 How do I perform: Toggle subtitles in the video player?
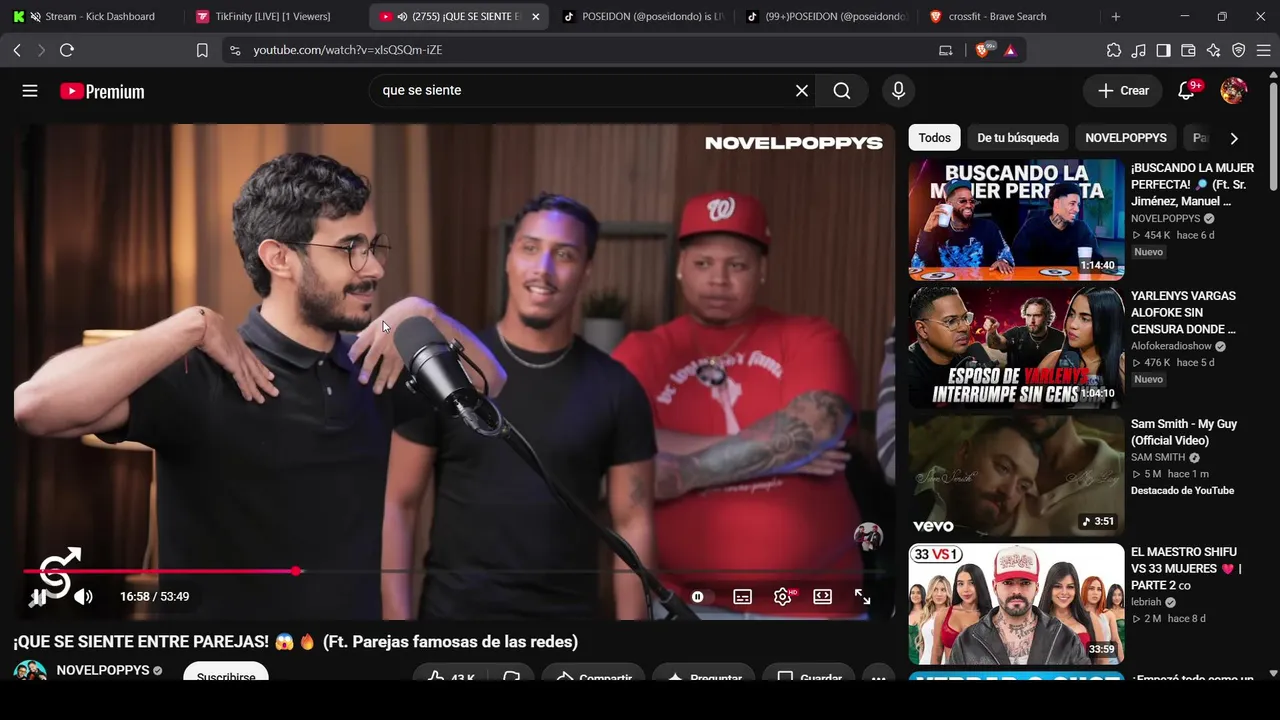(x=742, y=597)
